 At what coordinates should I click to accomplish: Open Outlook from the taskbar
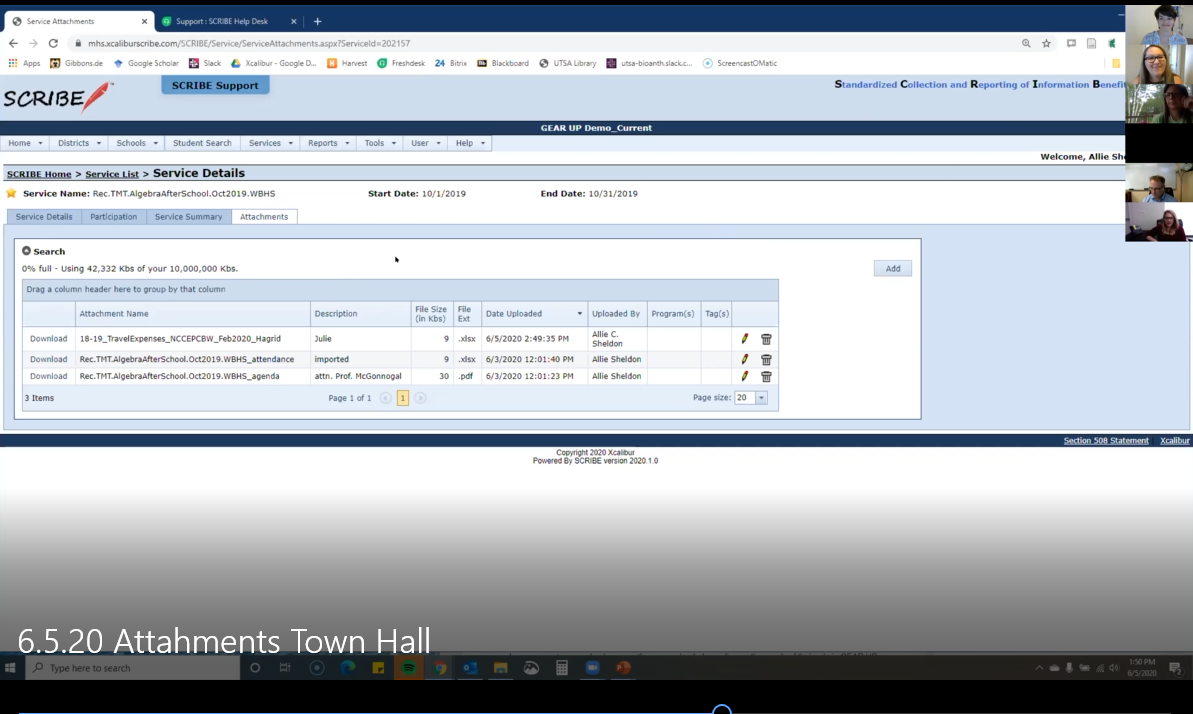pos(470,668)
